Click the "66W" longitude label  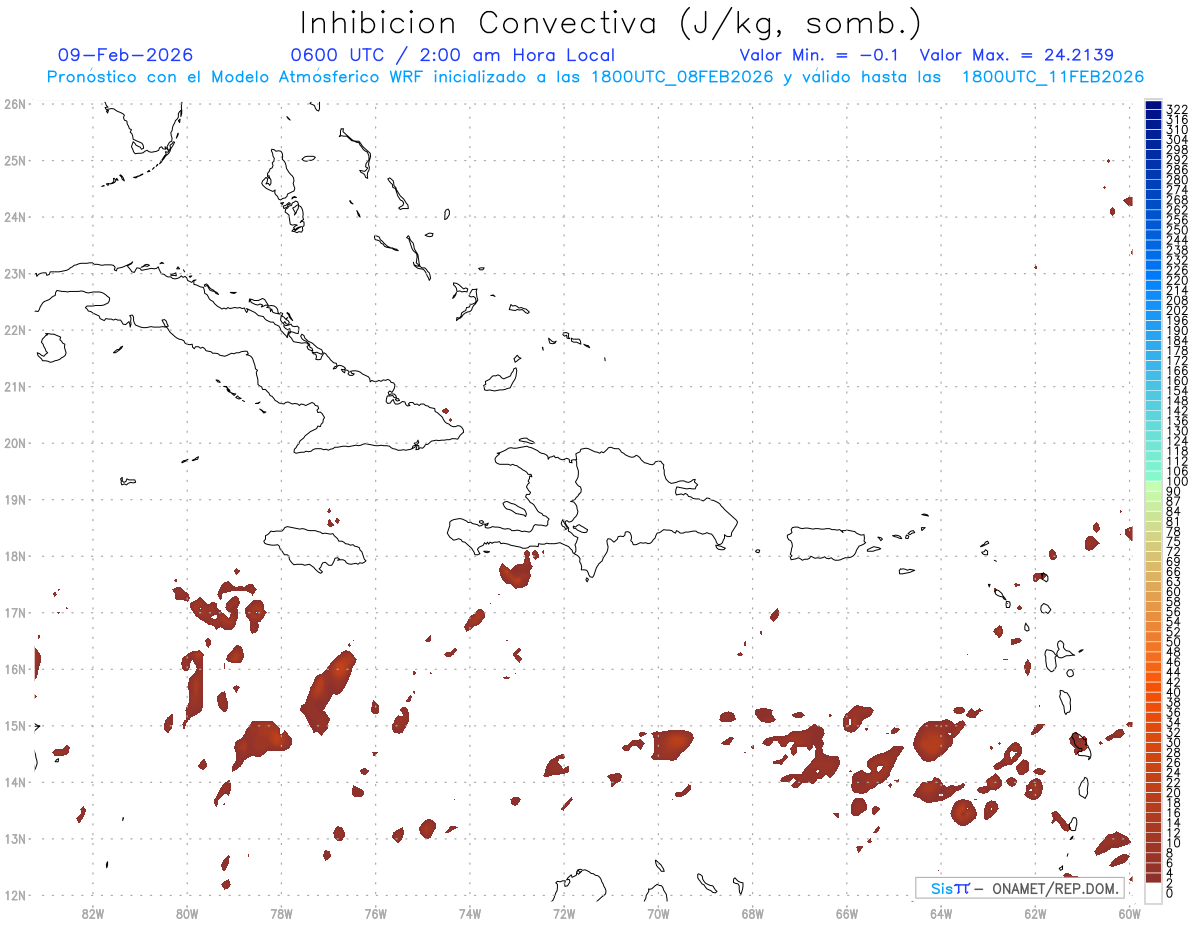tap(846, 914)
